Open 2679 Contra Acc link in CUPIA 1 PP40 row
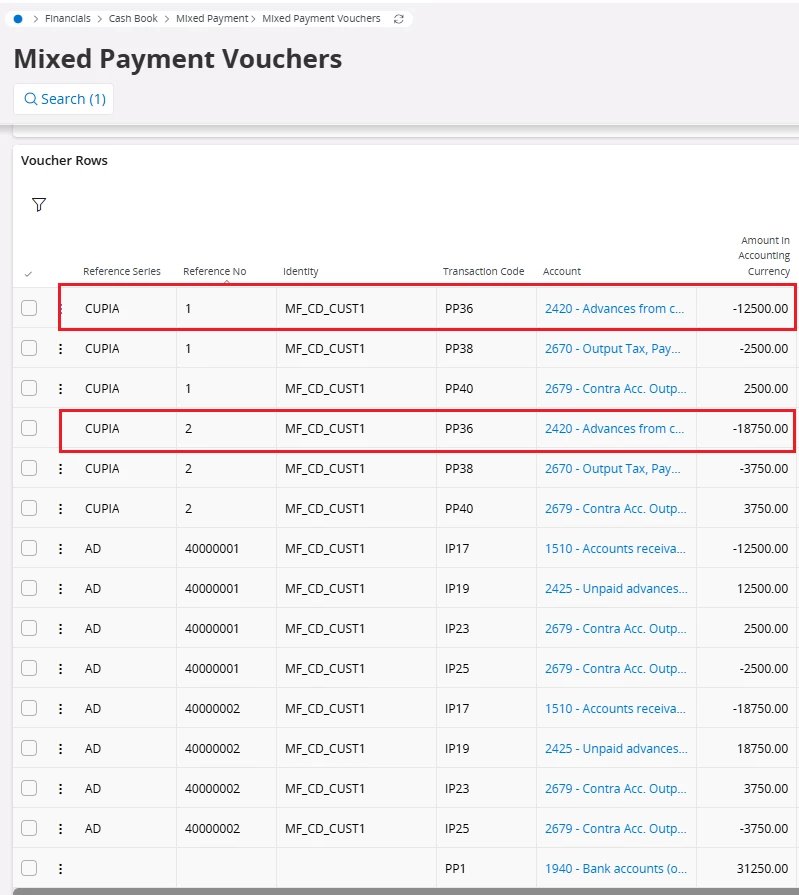 tap(615, 389)
